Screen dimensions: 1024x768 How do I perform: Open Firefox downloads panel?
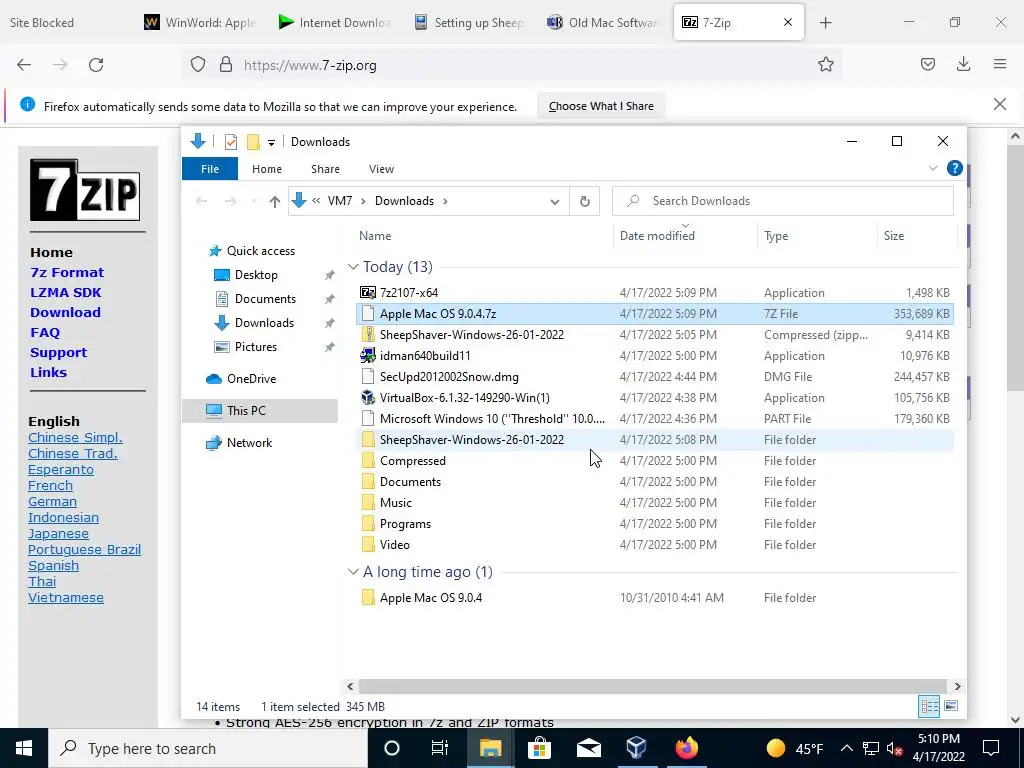coord(963,64)
